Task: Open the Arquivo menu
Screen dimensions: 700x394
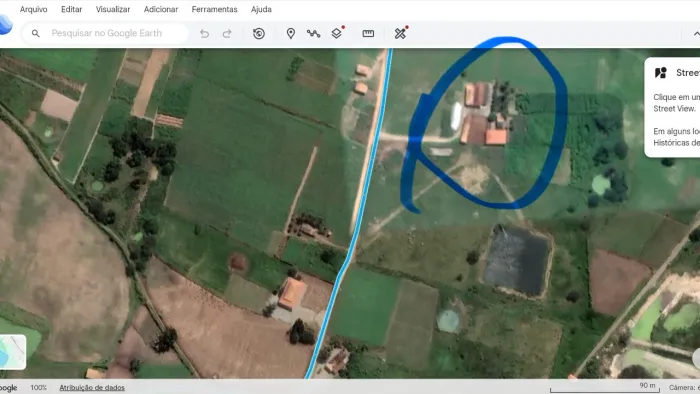Action: (33, 9)
